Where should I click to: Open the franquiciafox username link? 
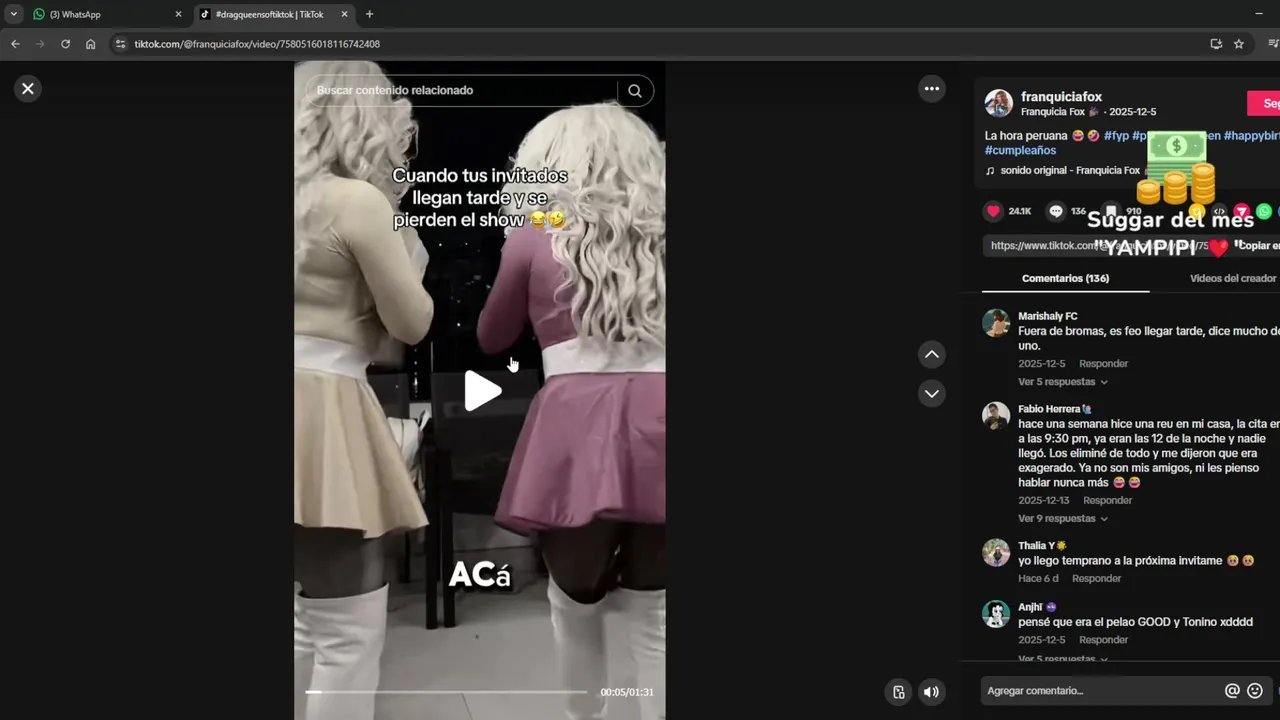tap(1061, 97)
